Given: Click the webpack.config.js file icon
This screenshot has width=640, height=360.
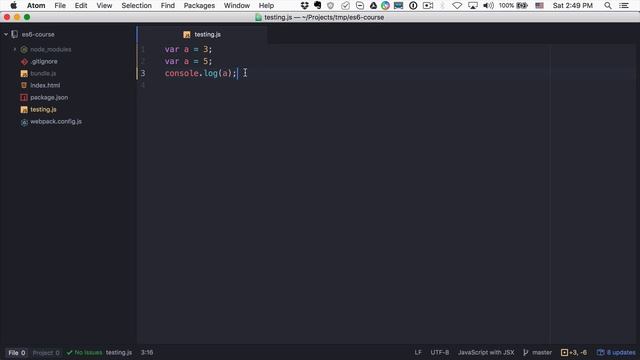Looking at the screenshot, I should click(x=24, y=122).
